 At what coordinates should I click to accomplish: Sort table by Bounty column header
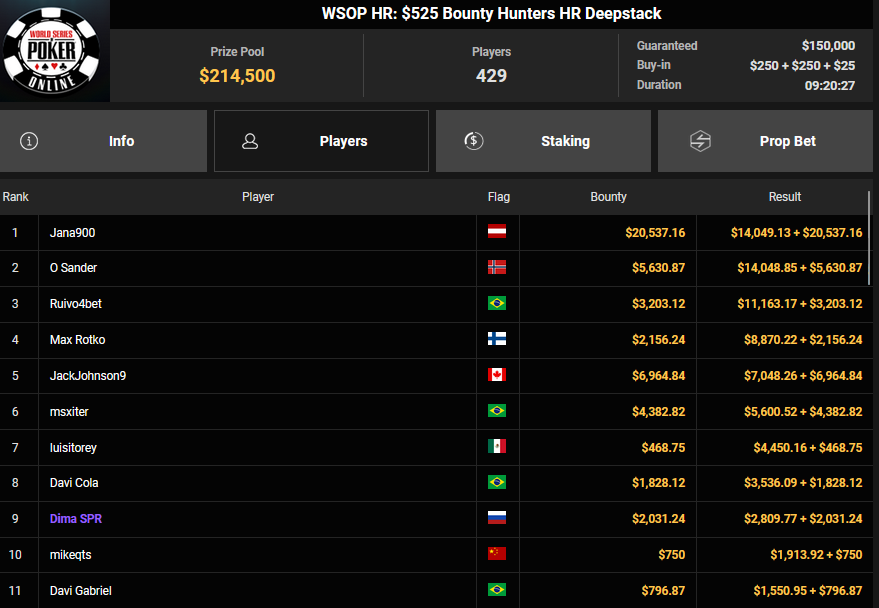[x=608, y=197]
